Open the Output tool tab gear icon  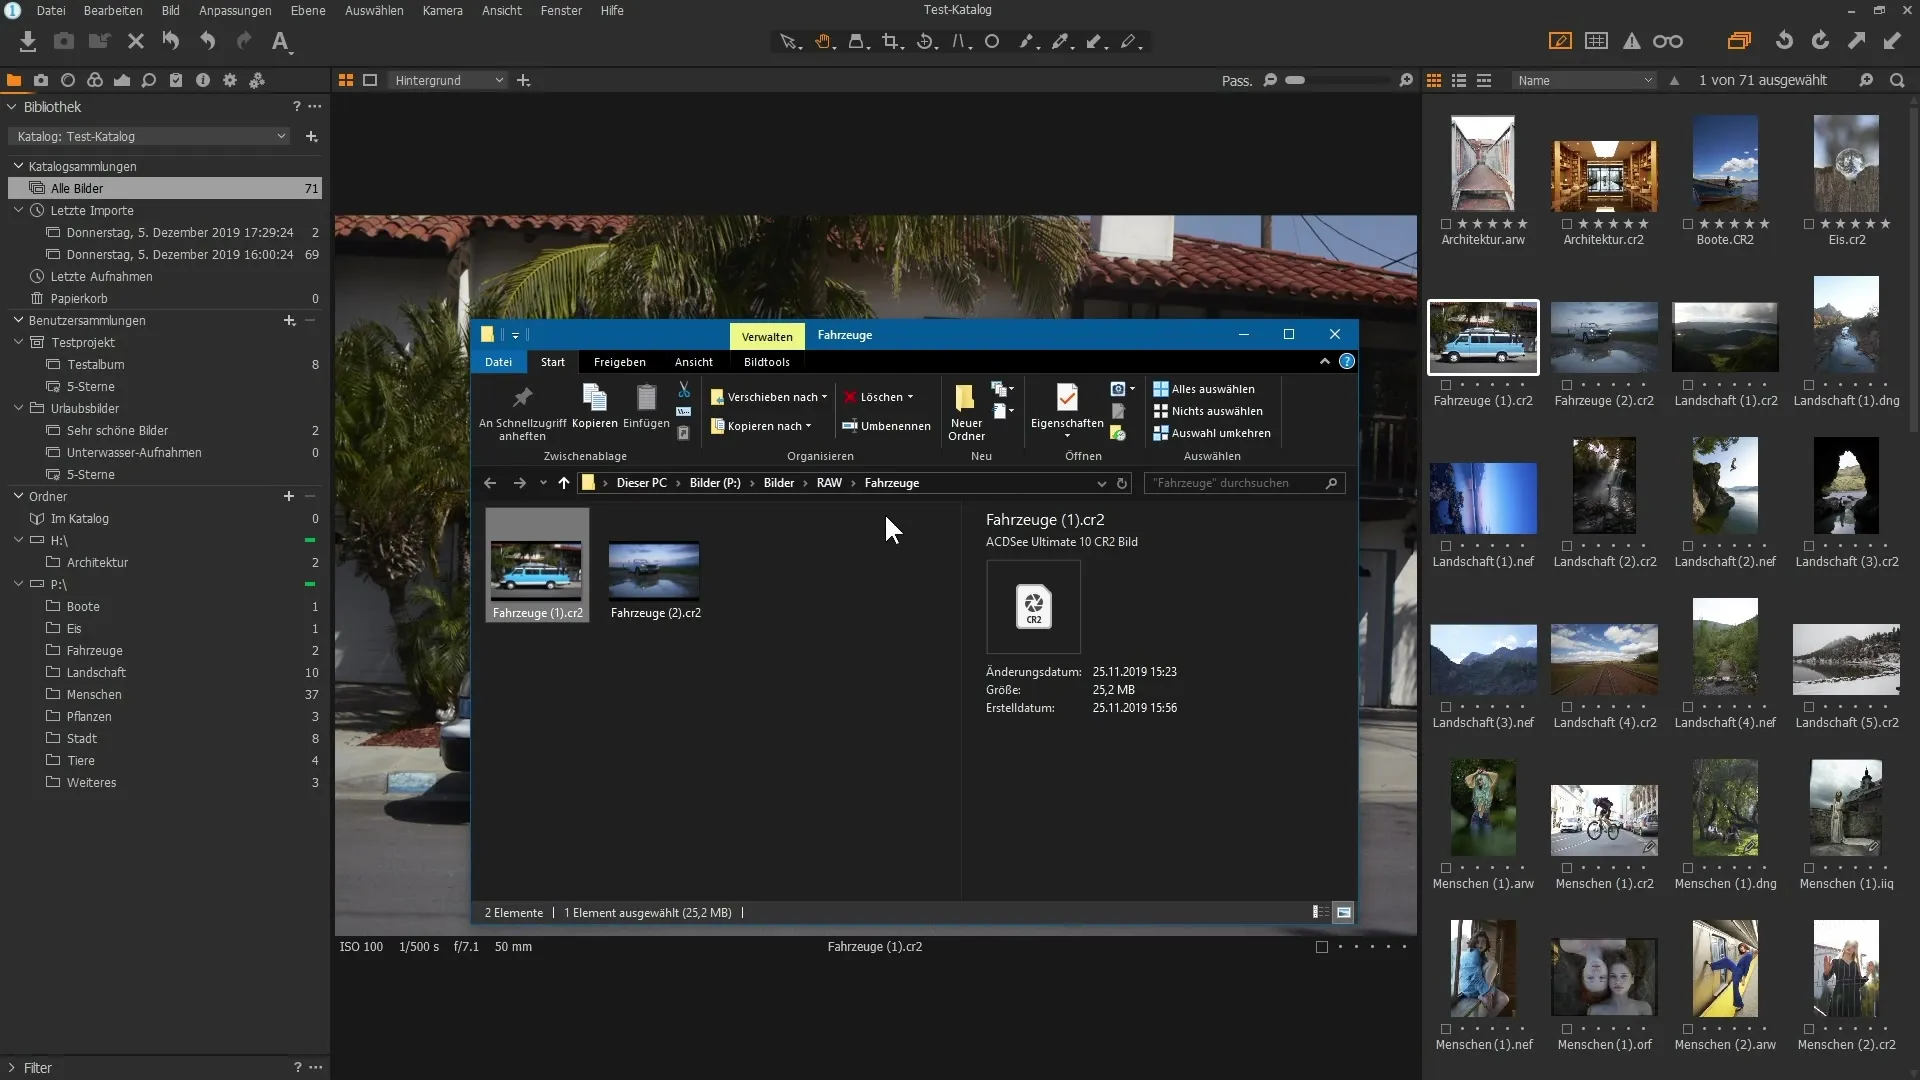click(x=230, y=80)
